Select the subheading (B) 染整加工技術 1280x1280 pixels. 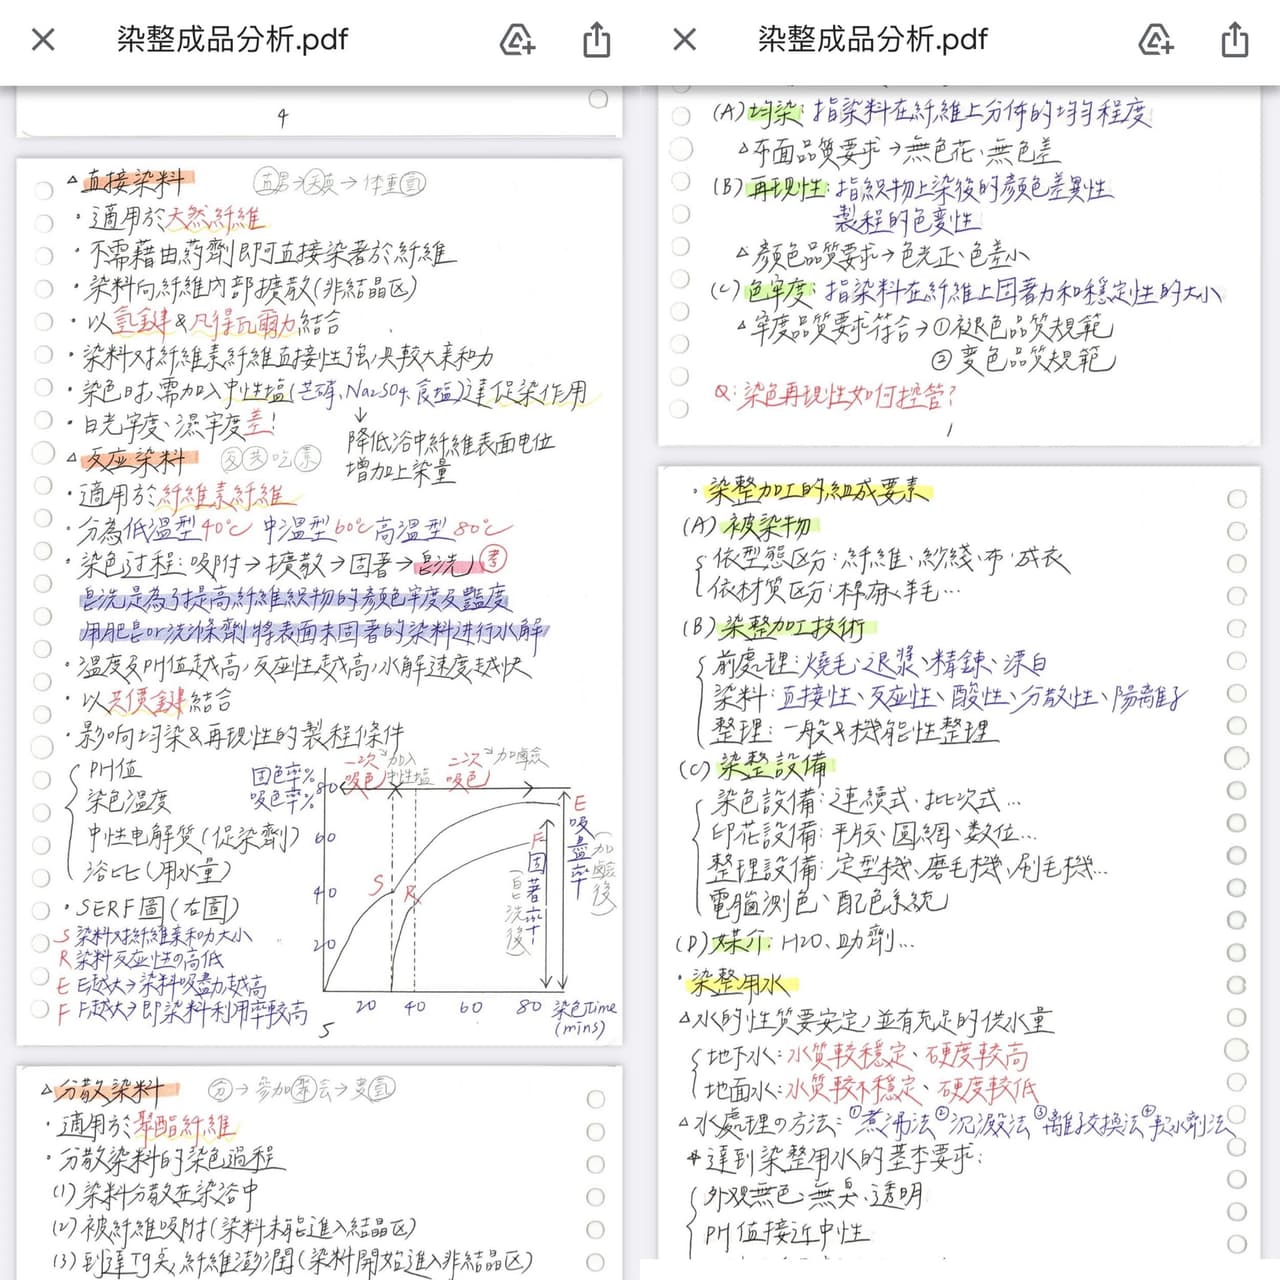(774, 628)
